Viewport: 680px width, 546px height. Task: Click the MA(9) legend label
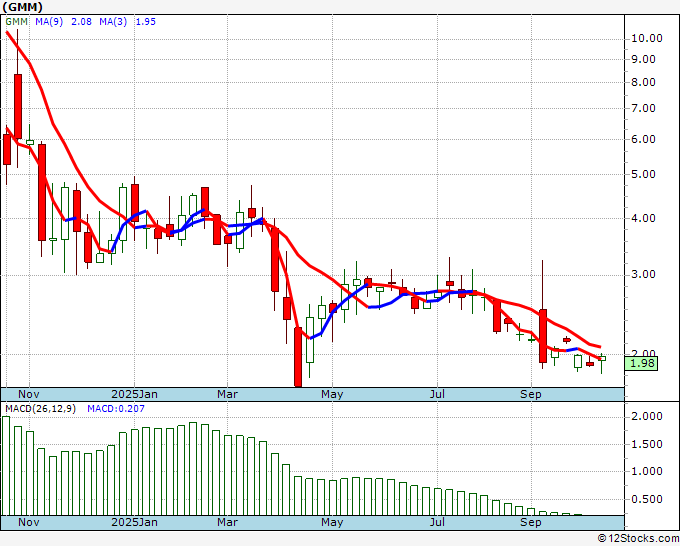pyautogui.click(x=49, y=22)
